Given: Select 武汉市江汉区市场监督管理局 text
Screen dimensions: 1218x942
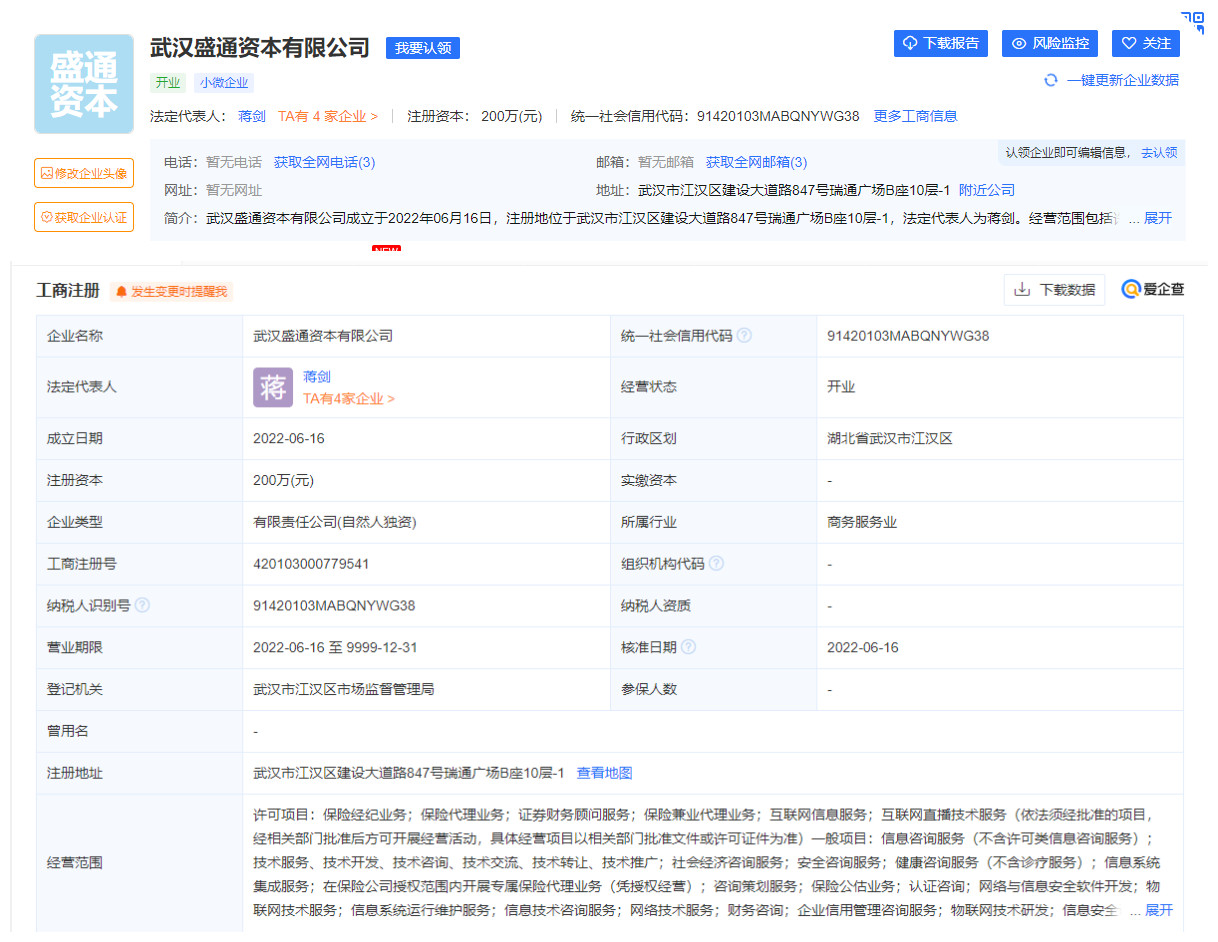Looking at the screenshot, I should pyautogui.click(x=344, y=689).
